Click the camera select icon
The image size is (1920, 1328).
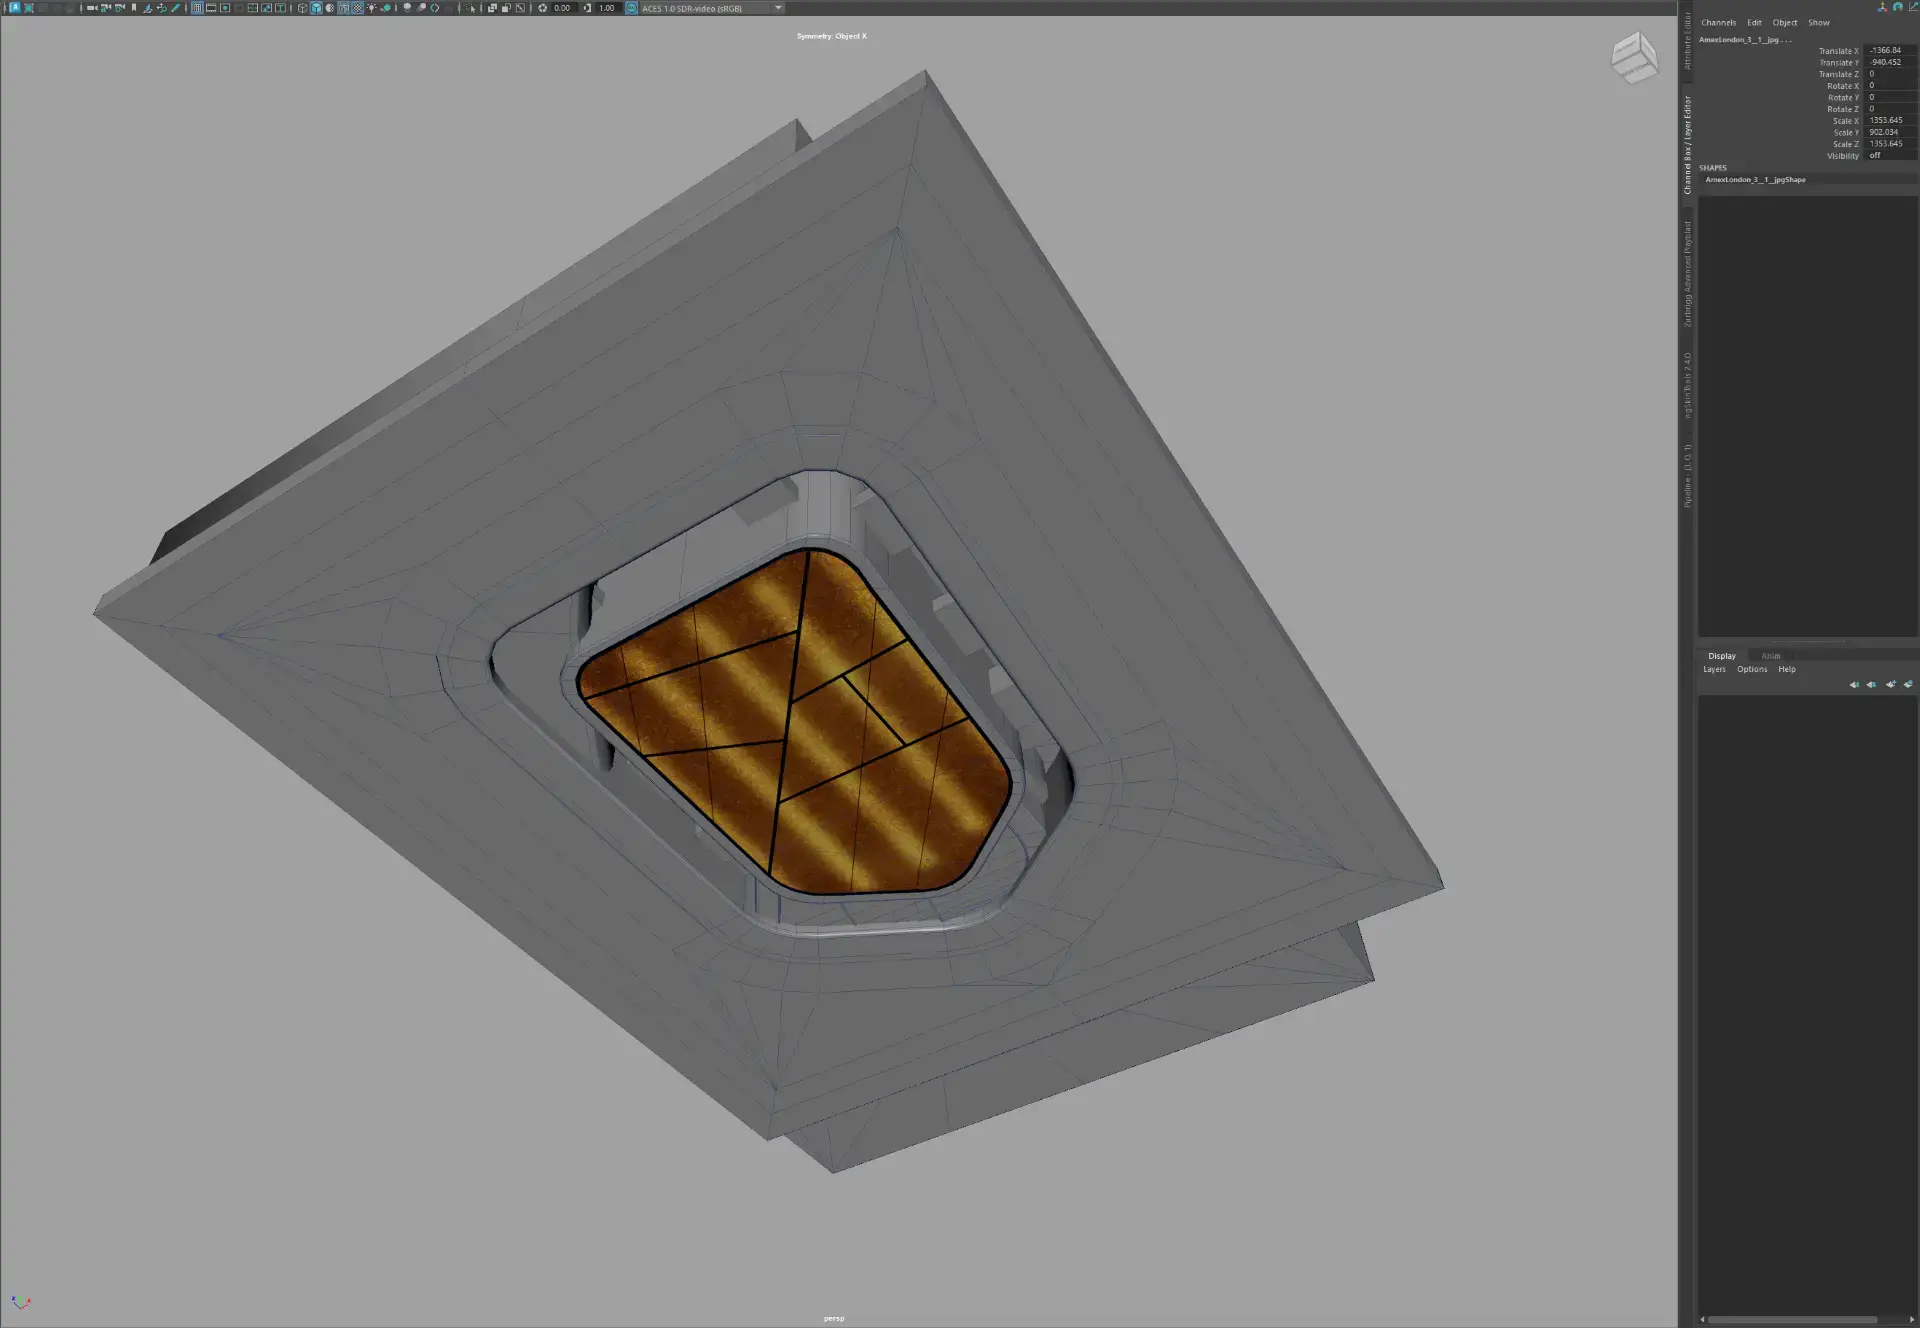(92, 8)
